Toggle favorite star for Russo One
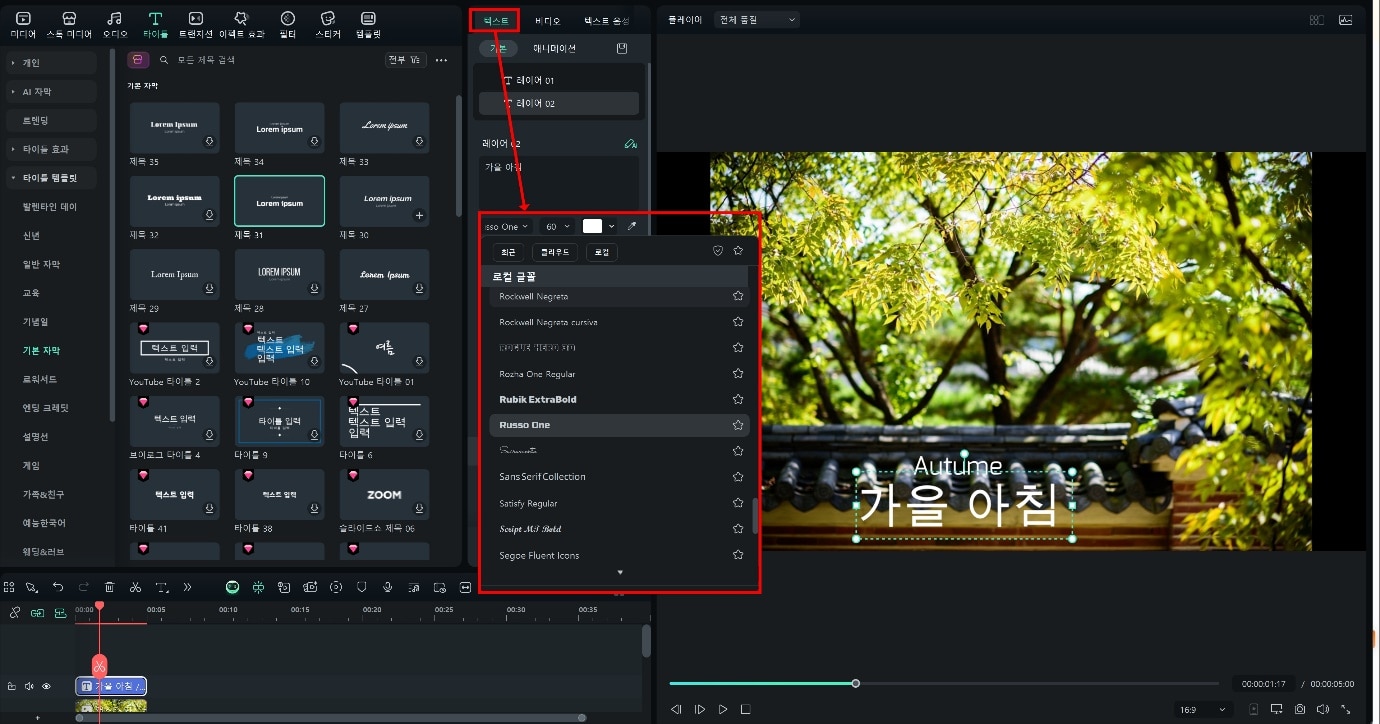This screenshot has height=724, width=1380. [x=738, y=425]
